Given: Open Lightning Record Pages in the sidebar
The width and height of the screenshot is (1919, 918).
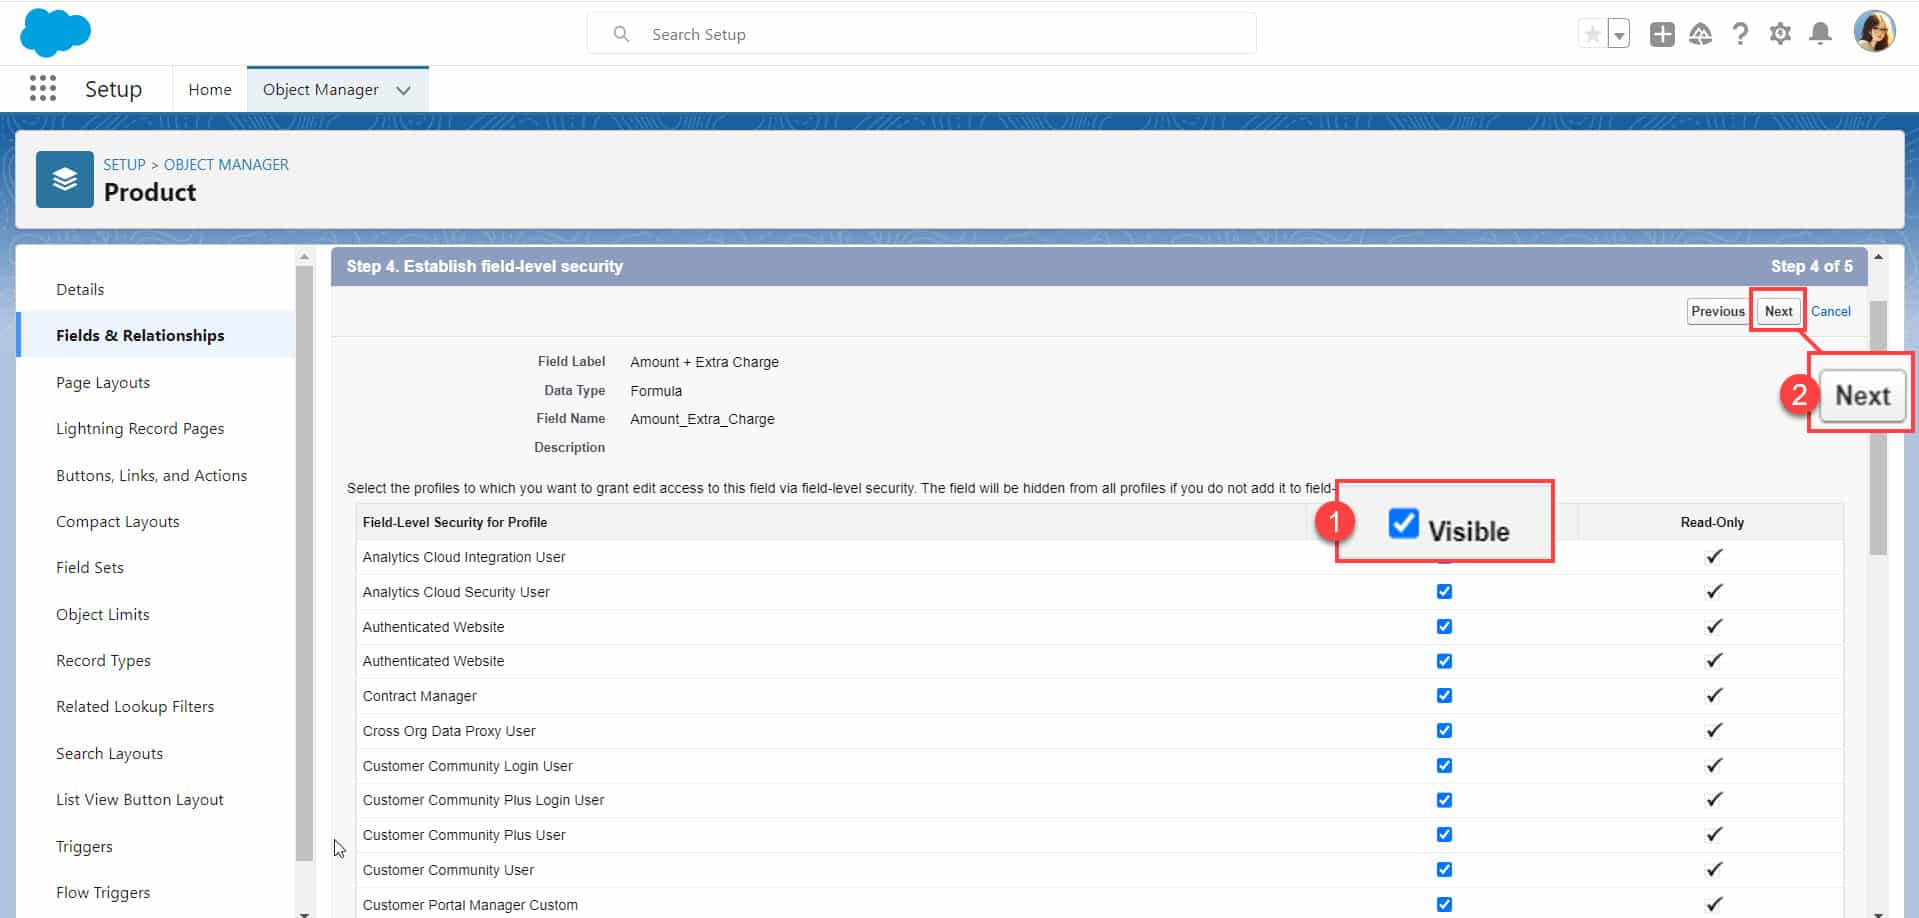Looking at the screenshot, I should [140, 428].
